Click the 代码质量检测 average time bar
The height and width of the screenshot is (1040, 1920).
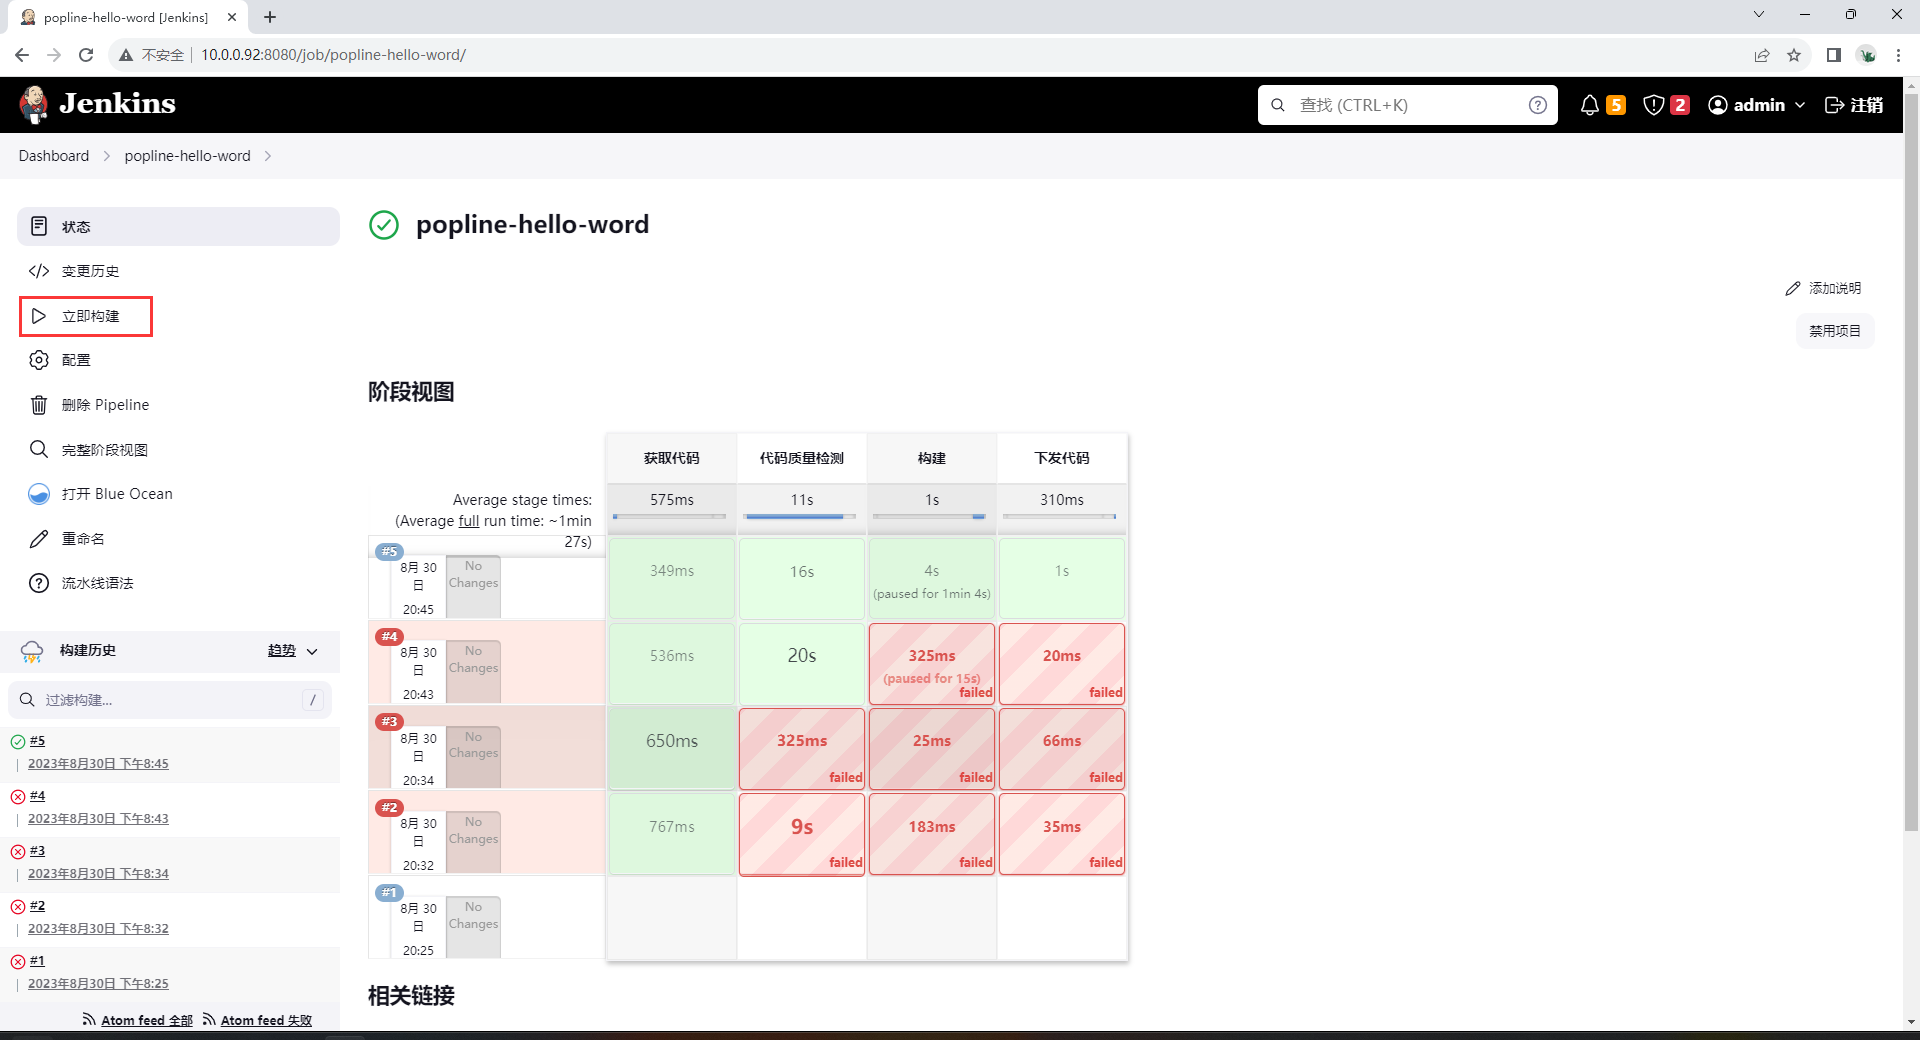click(800, 517)
